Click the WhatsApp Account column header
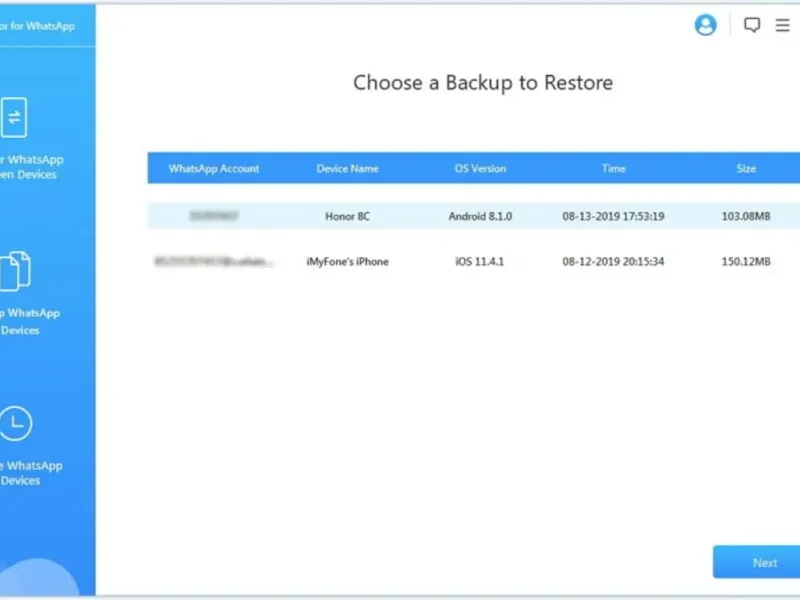 (x=214, y=168)
